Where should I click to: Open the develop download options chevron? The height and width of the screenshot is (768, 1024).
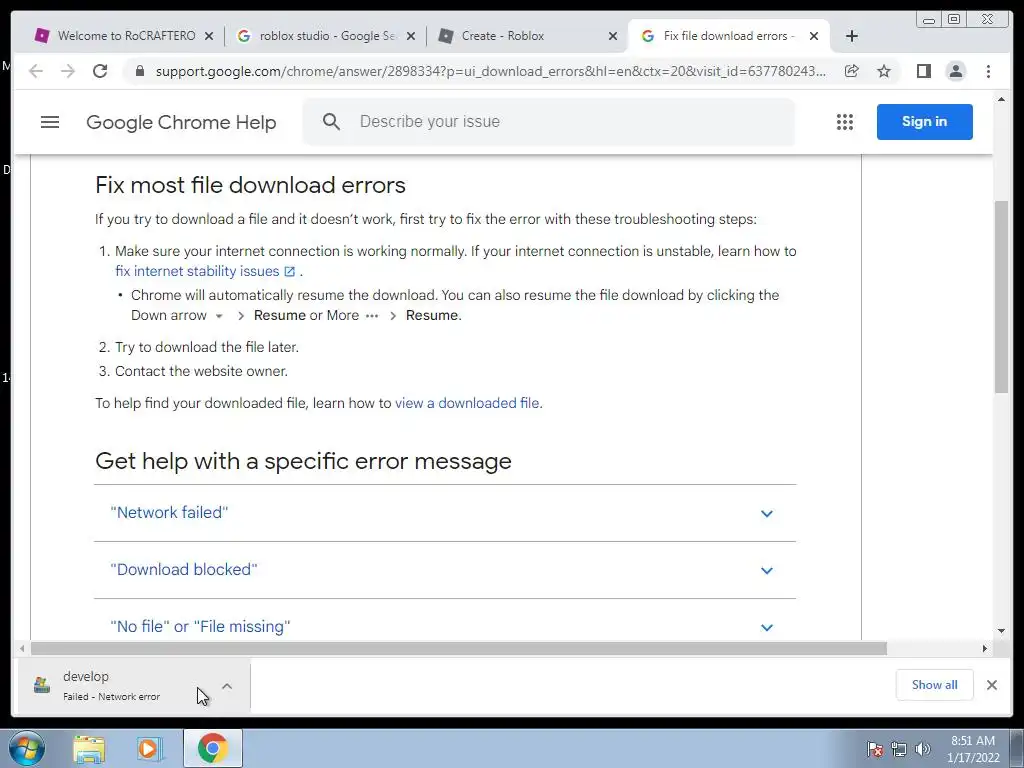pyautogui.click(x=227, y=686)
